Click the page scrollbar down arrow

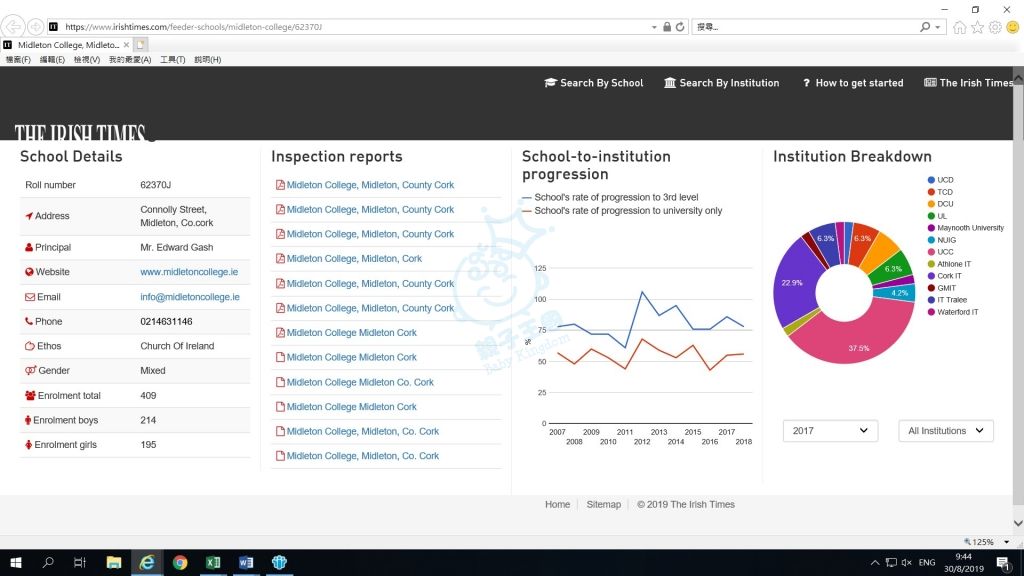(1017, 523)
